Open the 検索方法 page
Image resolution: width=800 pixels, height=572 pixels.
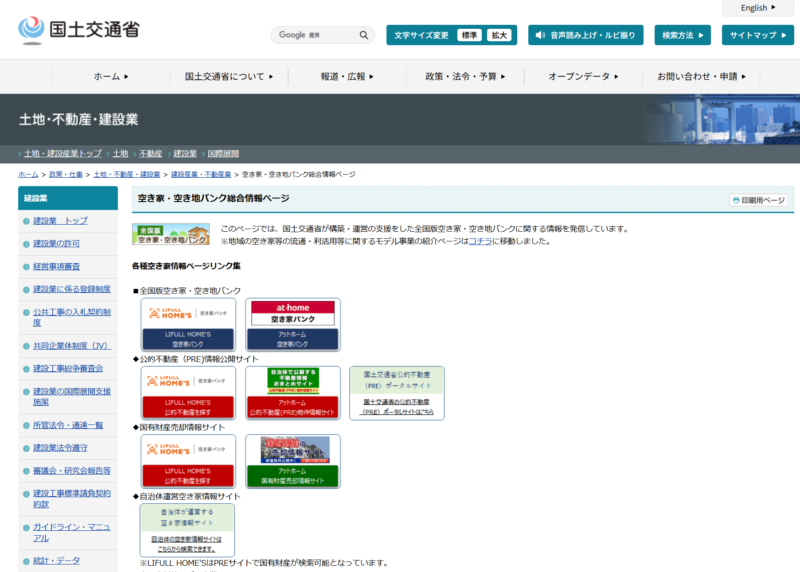(x=682, y=35)
